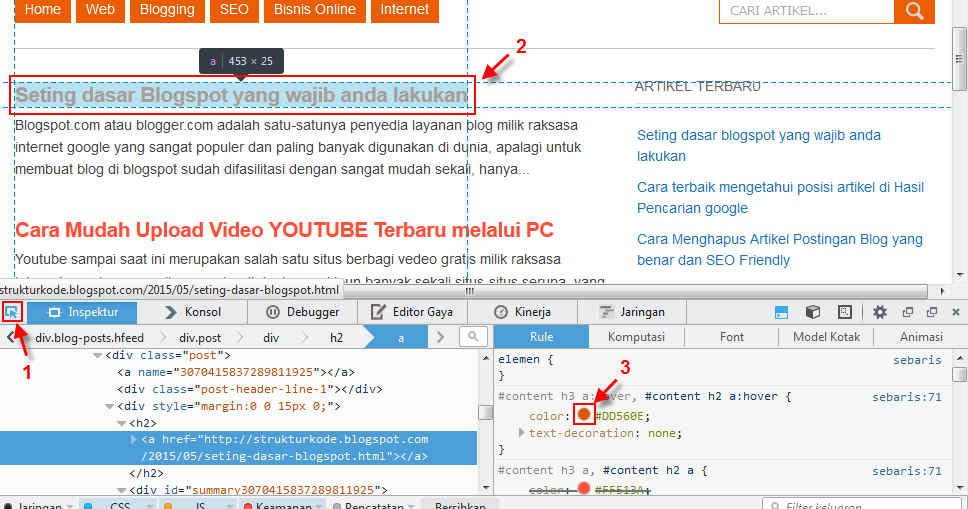
Task: Select the Komputasi sidebar tab
Action: pyautogui.click(x=636, y=337)
